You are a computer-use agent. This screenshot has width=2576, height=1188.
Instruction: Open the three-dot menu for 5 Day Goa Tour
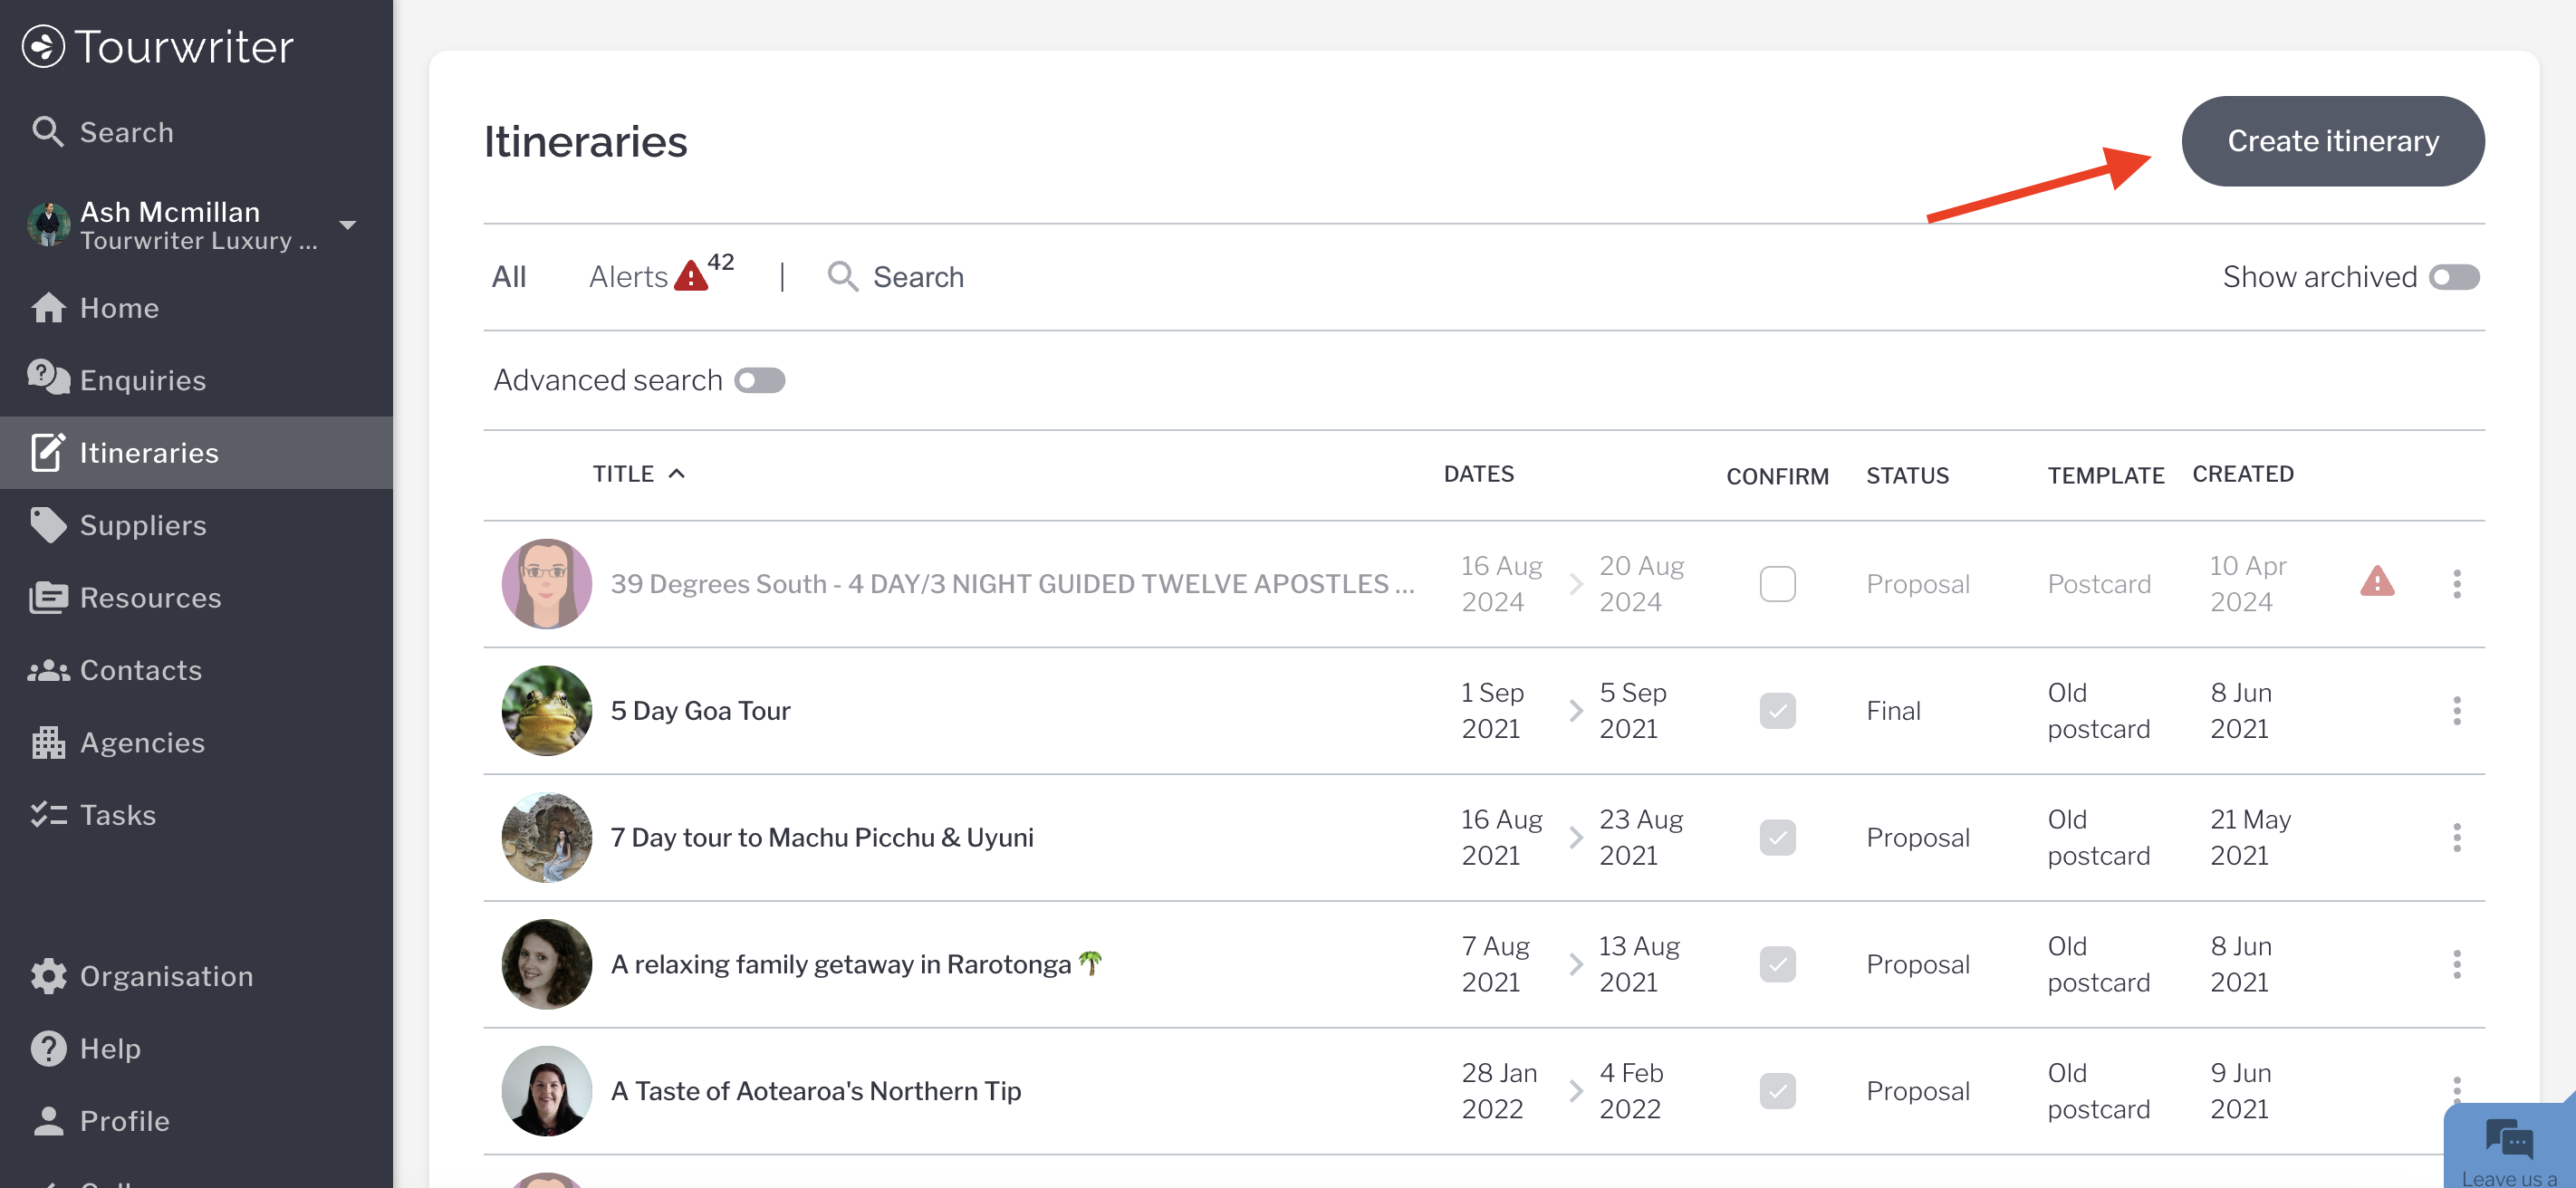coord(2456,710)
